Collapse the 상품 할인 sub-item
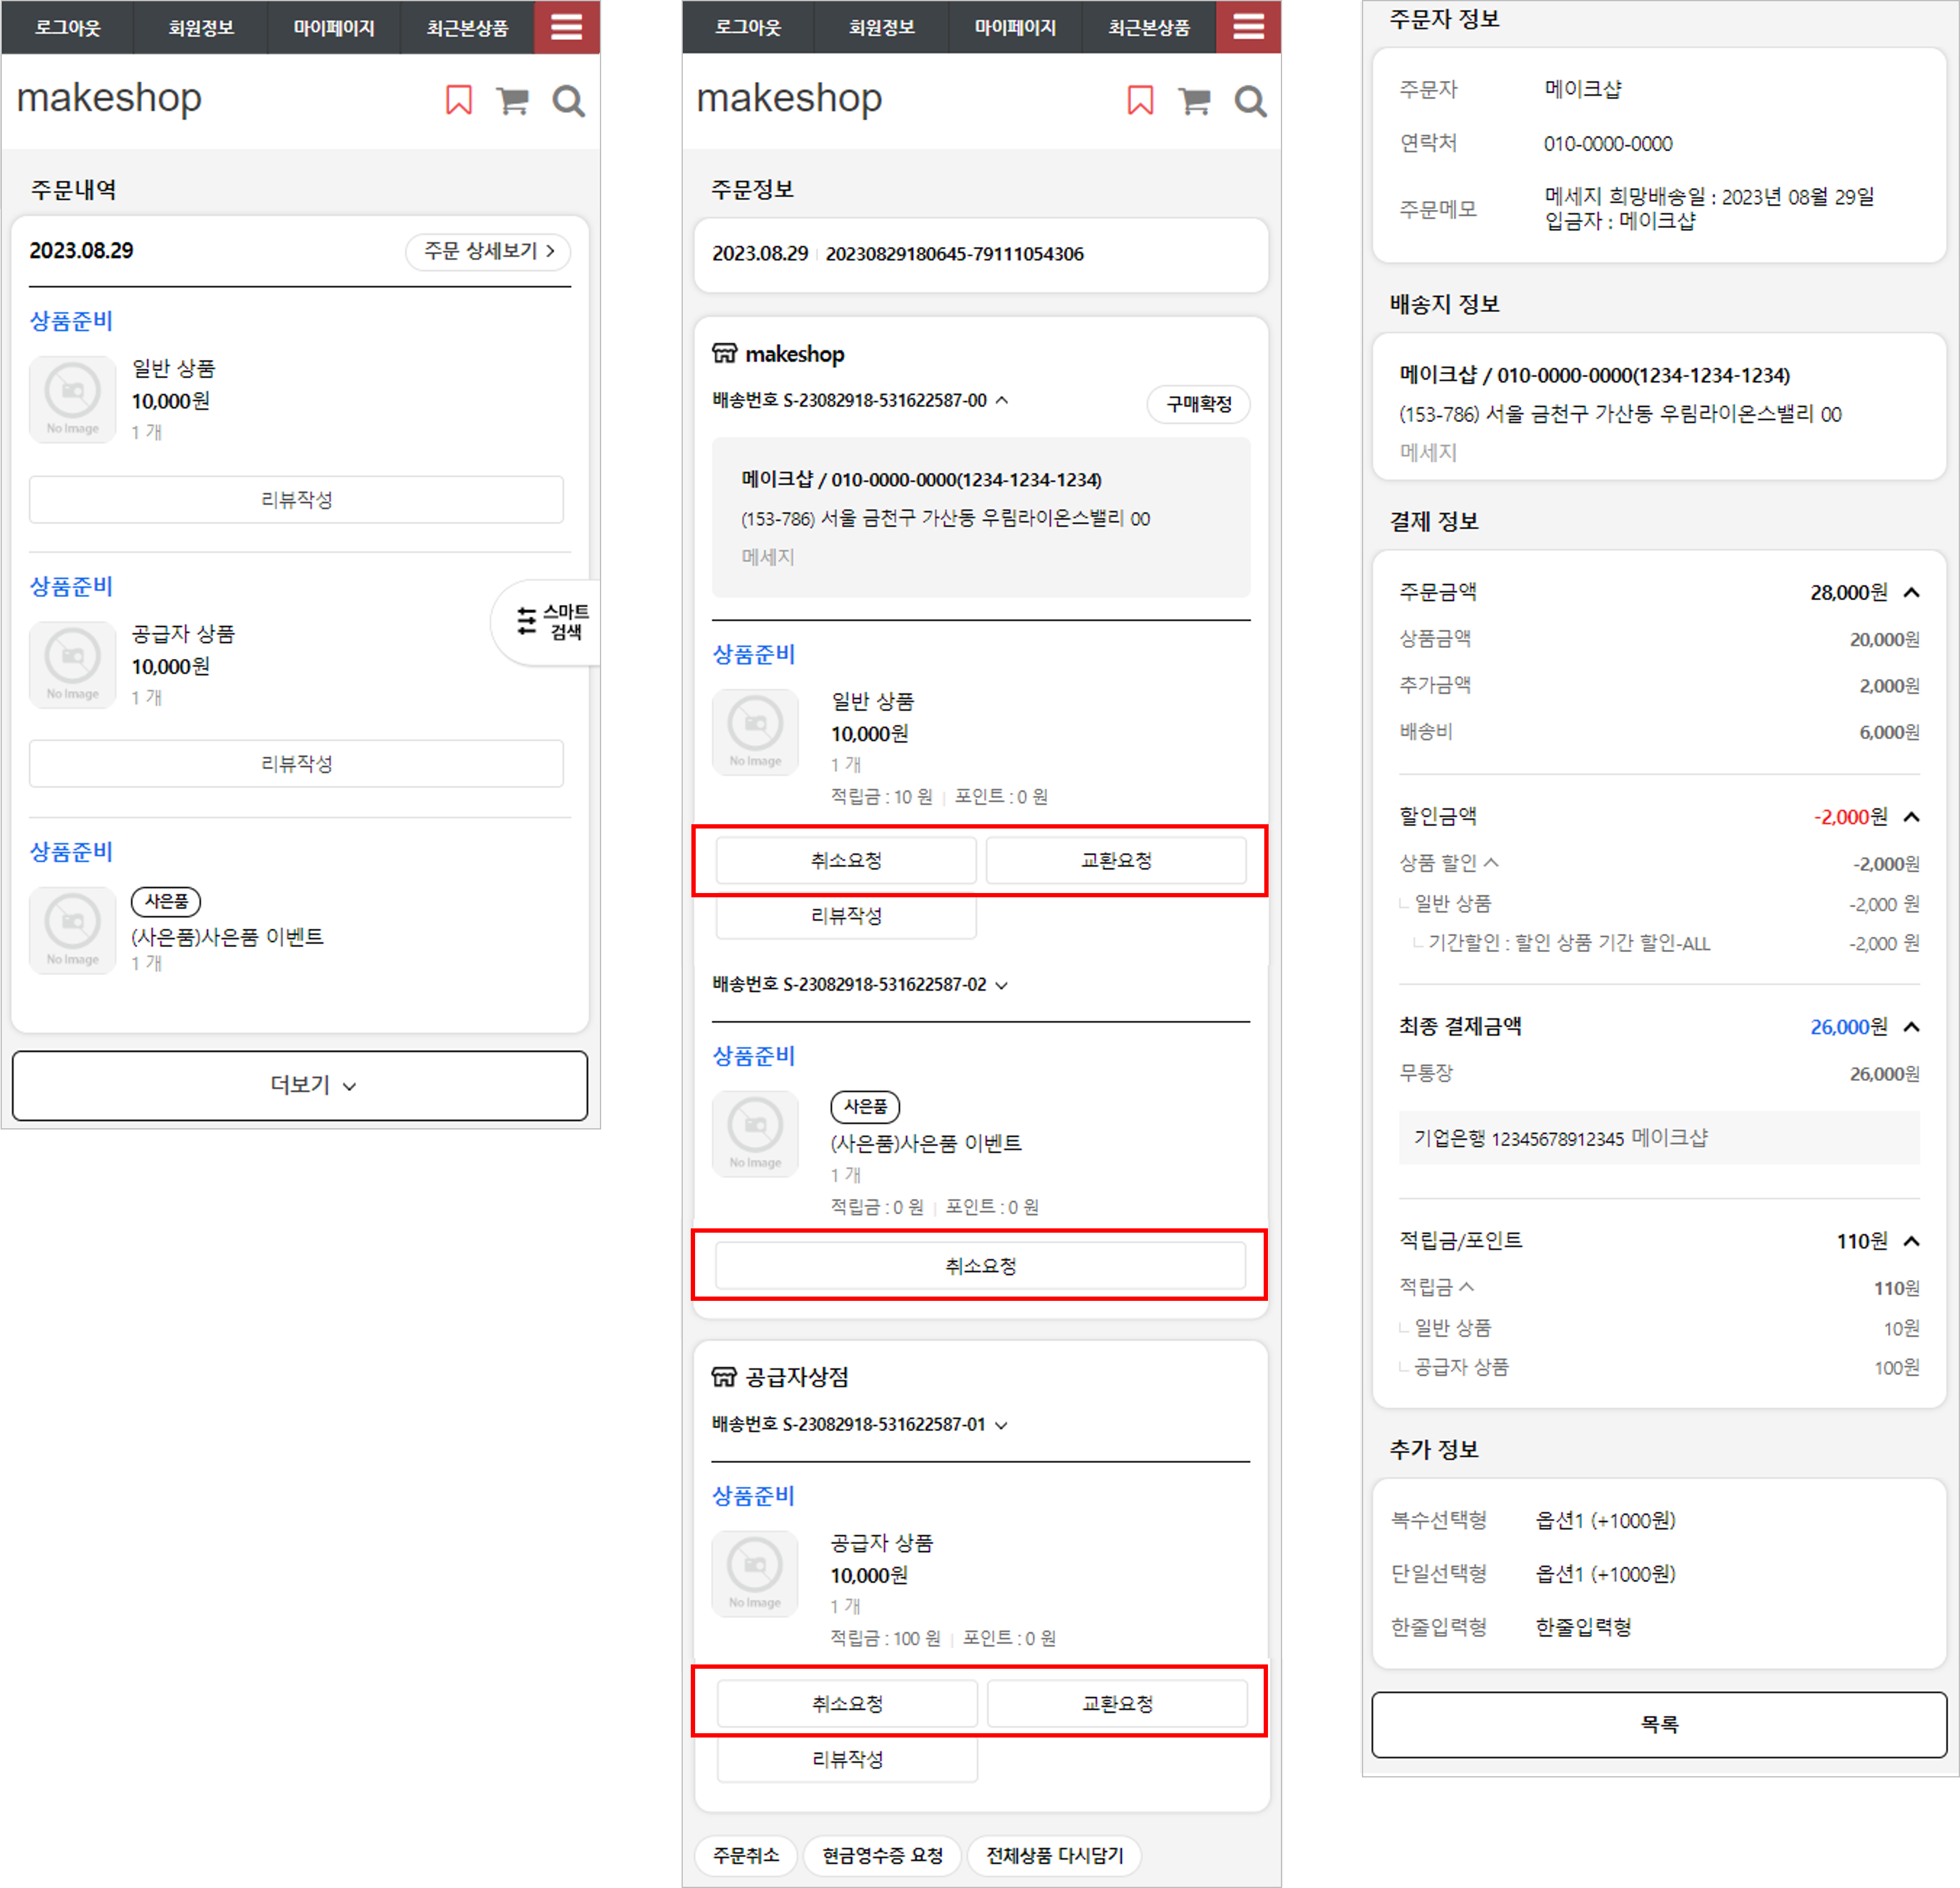Image resolution: width=1960 pixels, height=1888 pixels. (1491, 862)
